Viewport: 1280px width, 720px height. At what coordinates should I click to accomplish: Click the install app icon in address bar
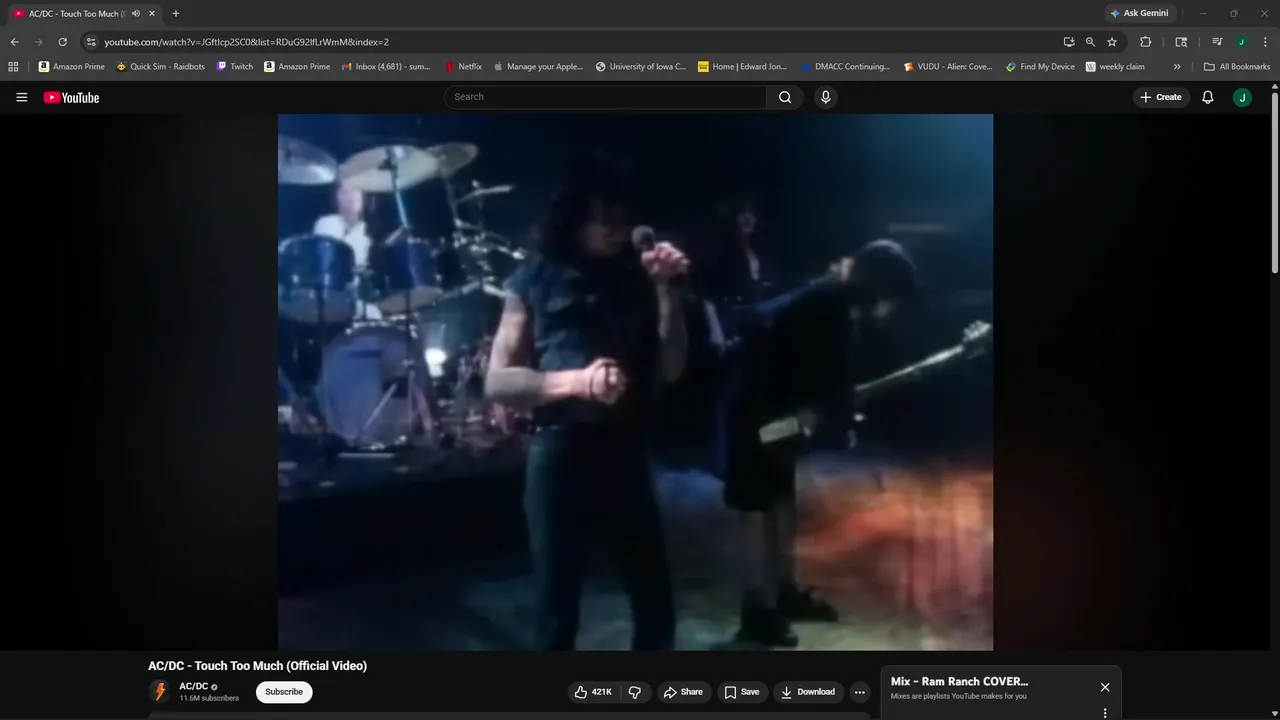(1069, 42)
